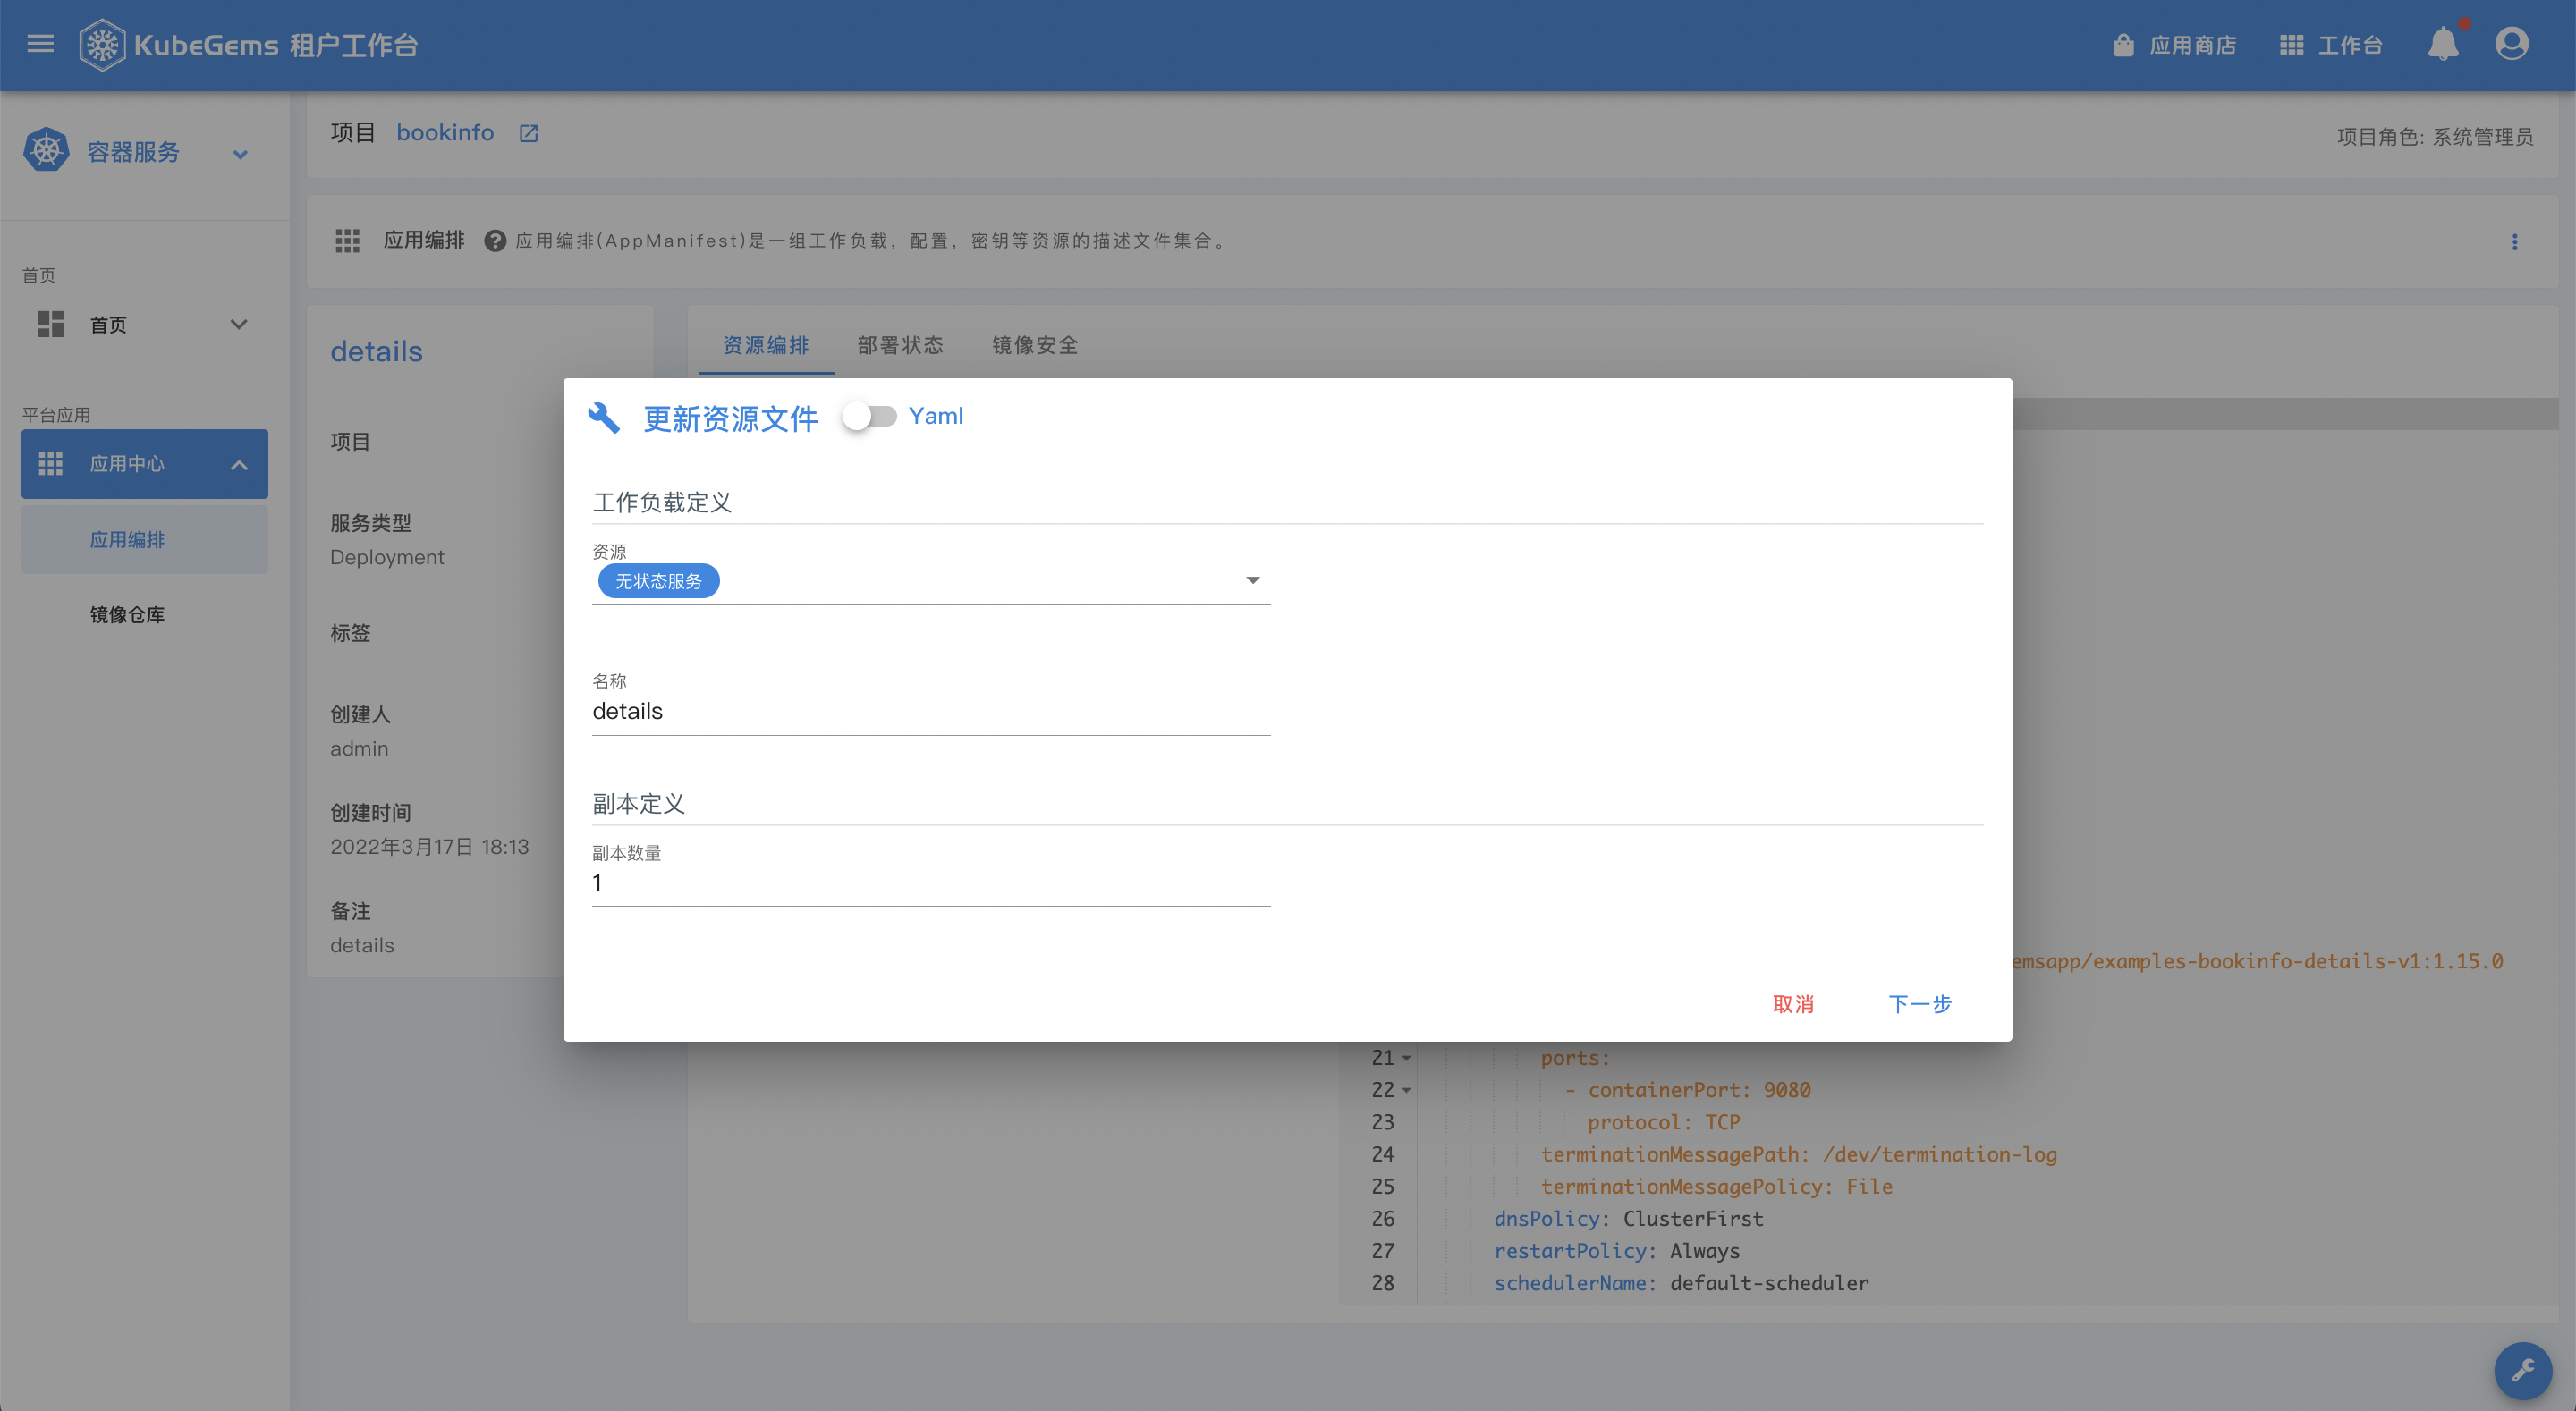
Task: Click the 2022年3月17日 18:13 creation time
Action: [x=429, y=846]
